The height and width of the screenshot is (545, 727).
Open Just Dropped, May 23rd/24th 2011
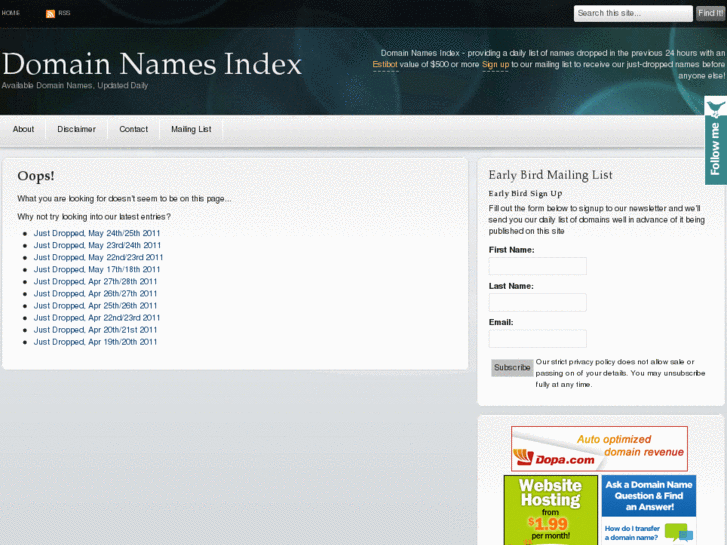pyautogui.click(x=97, y=245)
